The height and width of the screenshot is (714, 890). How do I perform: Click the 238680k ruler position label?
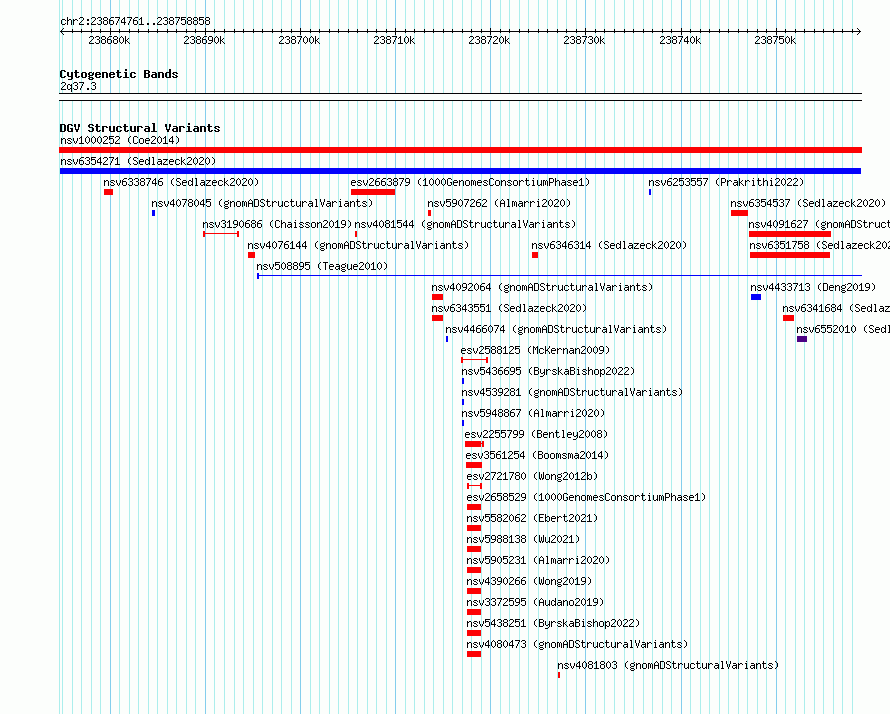(x=109, y=40)
